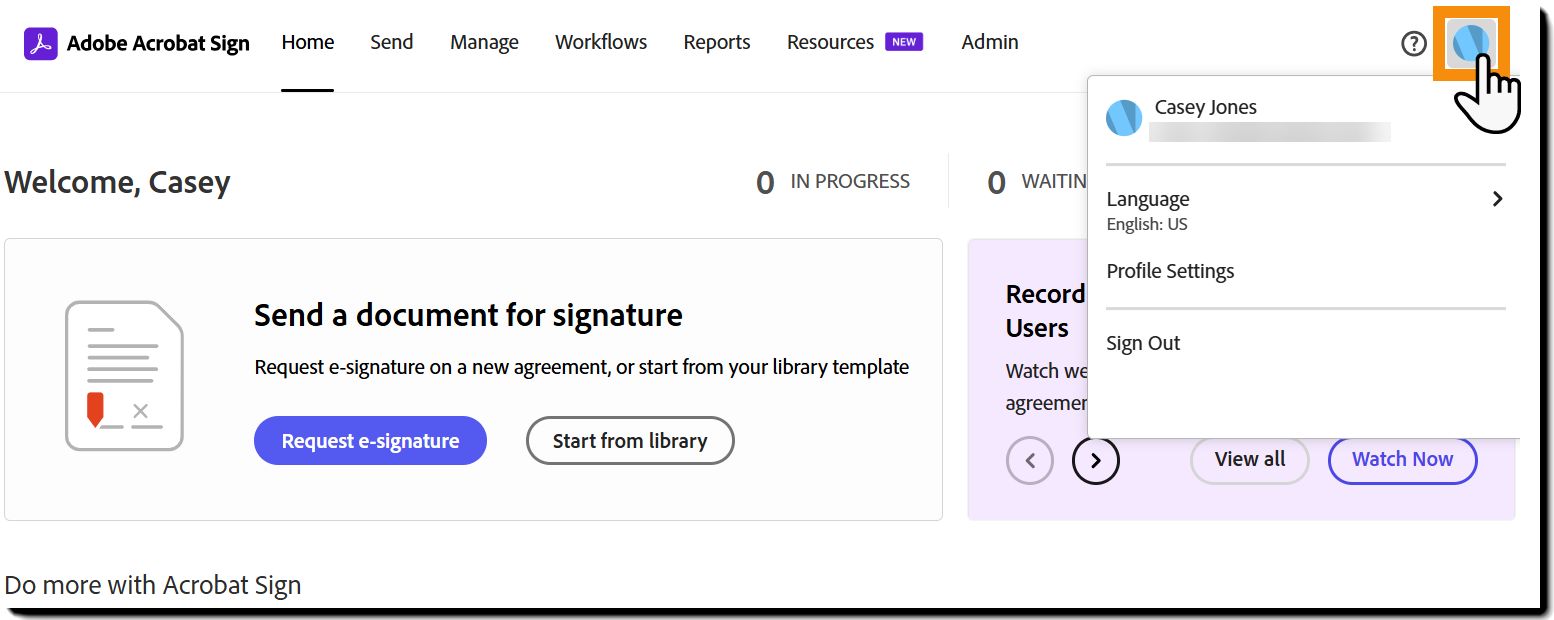Click the View all button

(1250, 459)
